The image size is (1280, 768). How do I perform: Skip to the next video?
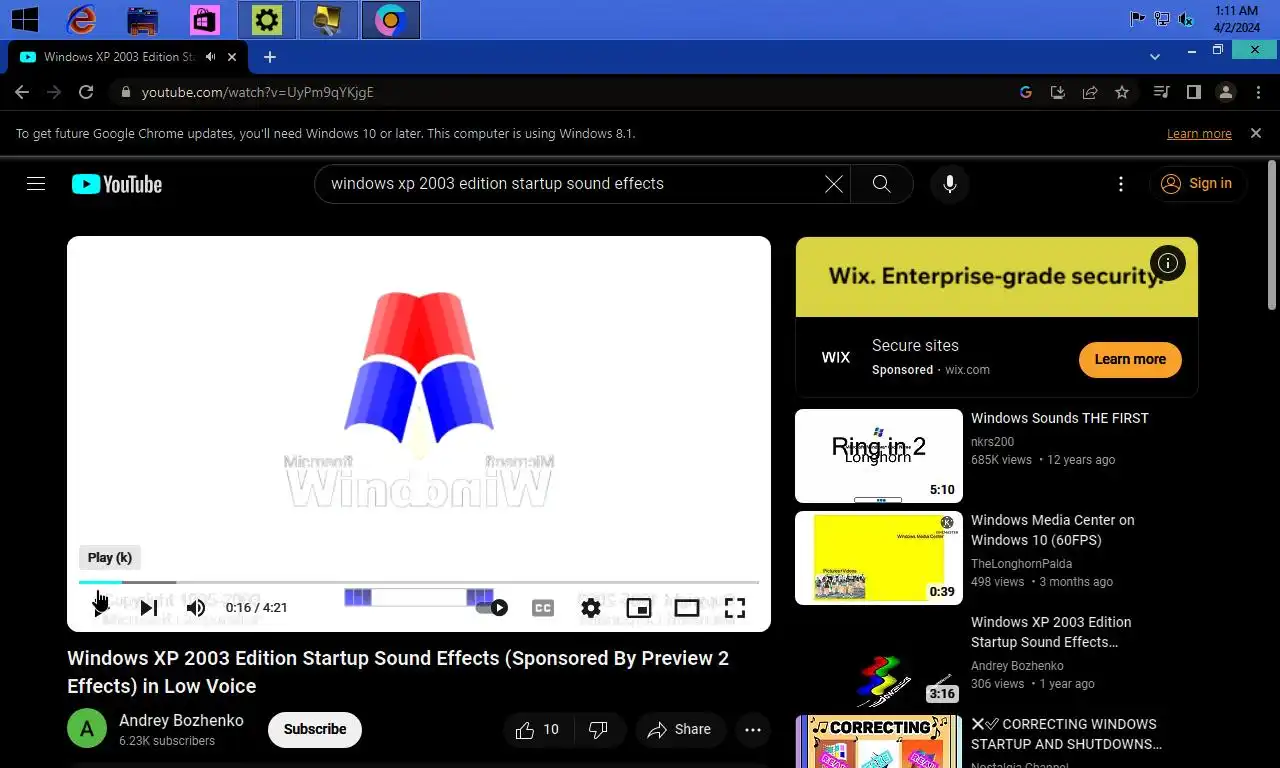coord(149,607)
